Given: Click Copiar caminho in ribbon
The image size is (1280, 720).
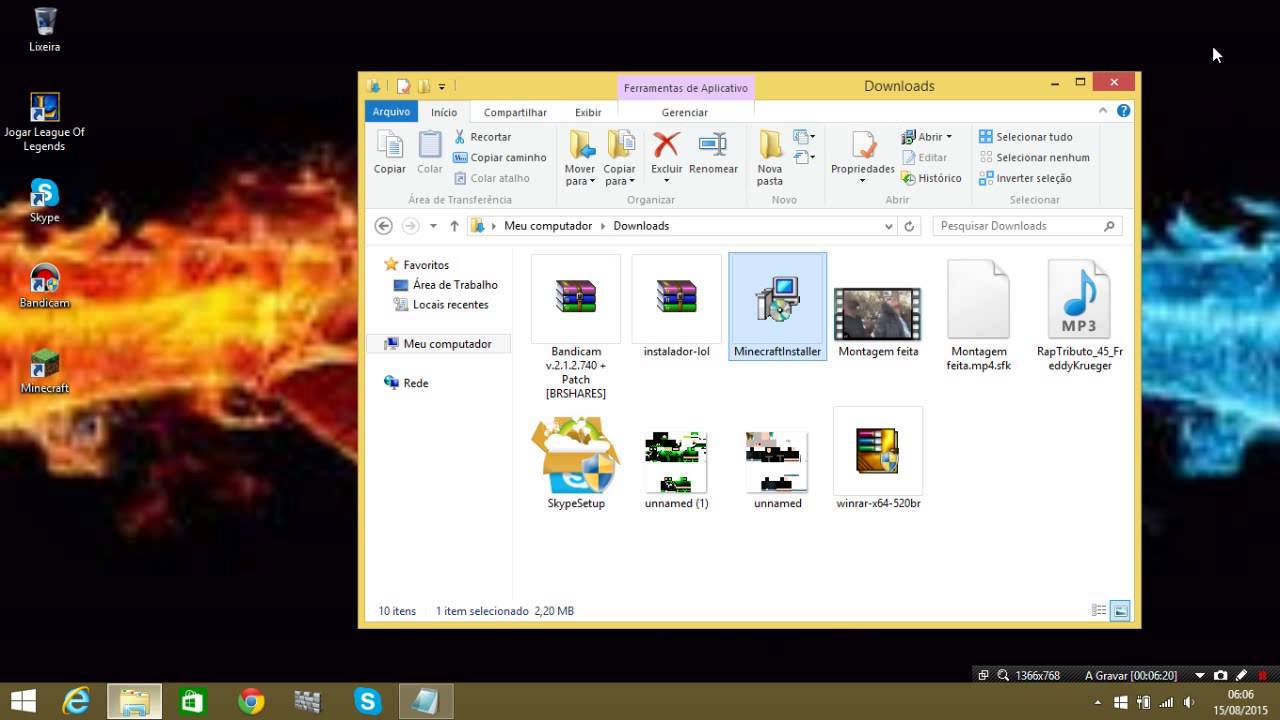Looking at the screenshot, I should pyautogui.click(x=500, y=157).
